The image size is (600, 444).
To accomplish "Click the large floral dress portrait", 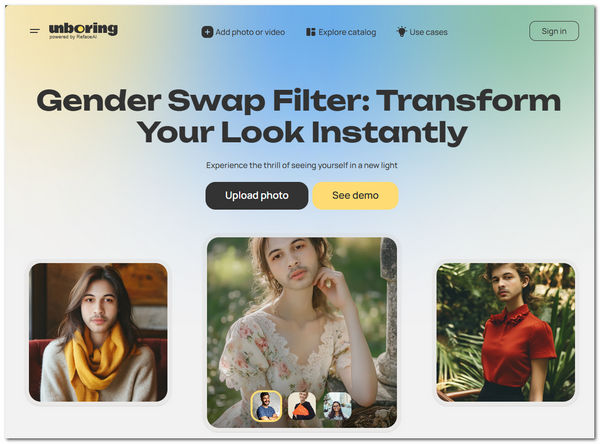I will [302, 332].
